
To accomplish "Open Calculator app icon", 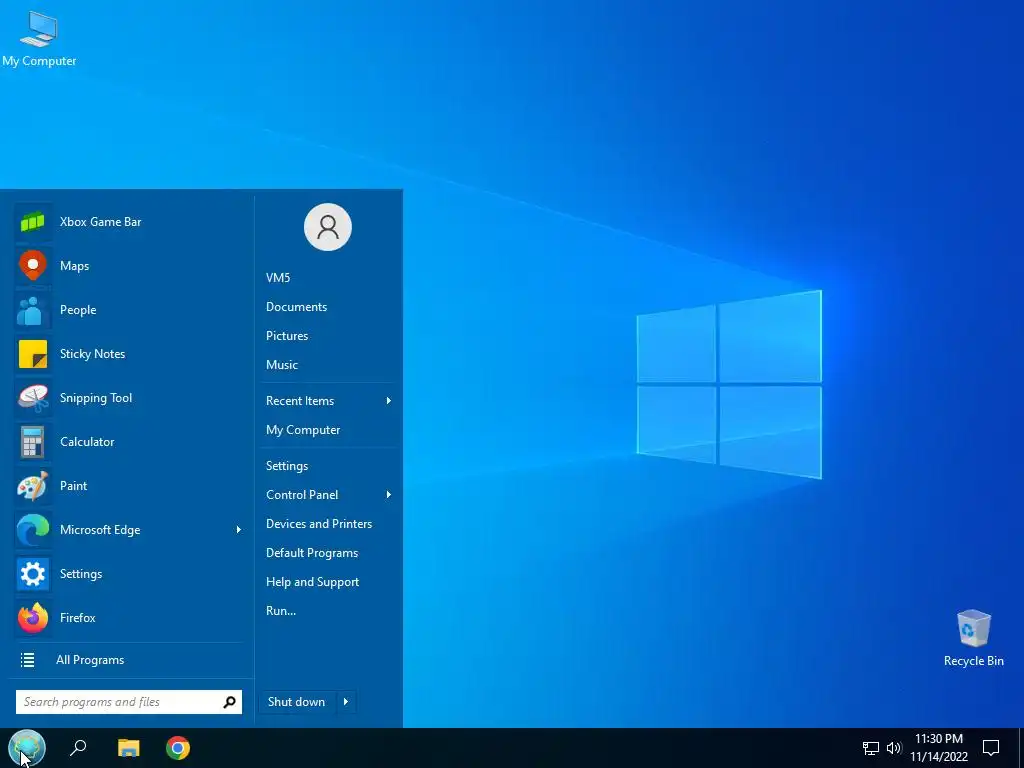I will pyautogui.click(x=33, y=442).
